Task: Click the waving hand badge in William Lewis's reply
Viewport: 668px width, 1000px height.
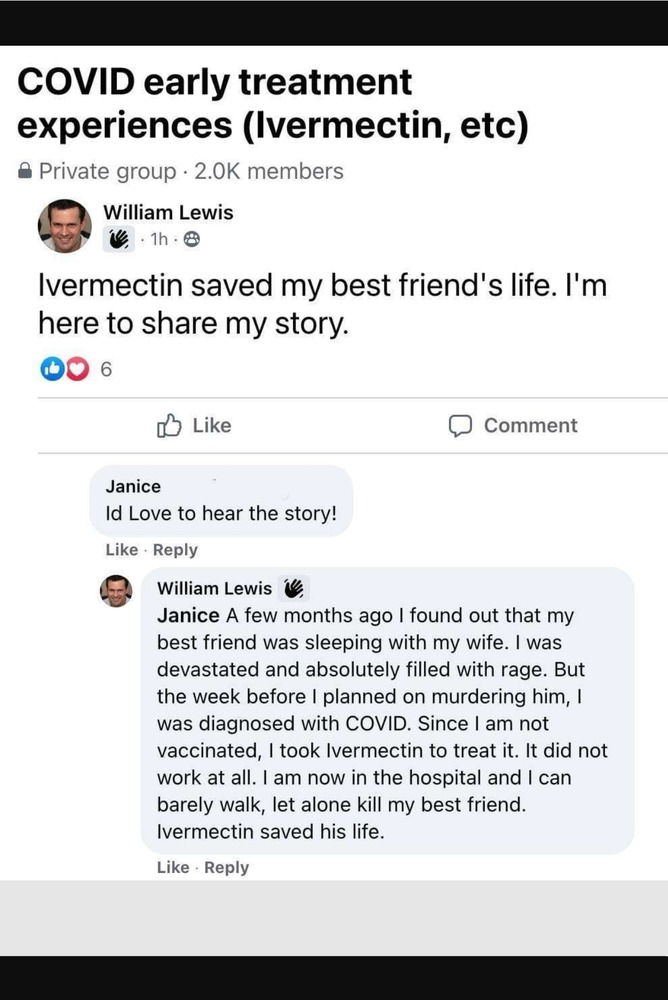Action: [x=293, y=588]
